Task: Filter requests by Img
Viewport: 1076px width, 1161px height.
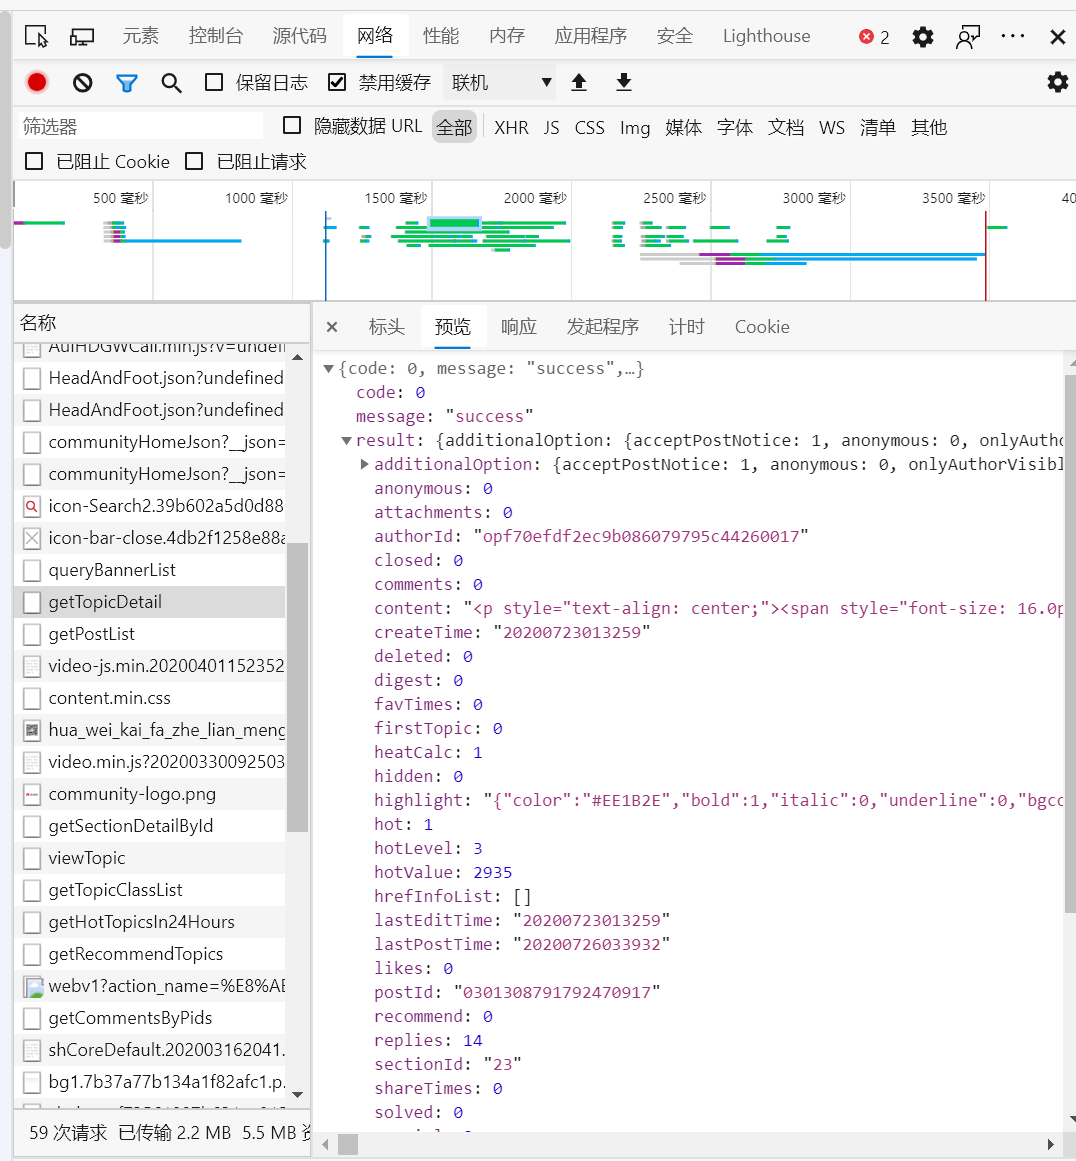Action: click(635, 127)
